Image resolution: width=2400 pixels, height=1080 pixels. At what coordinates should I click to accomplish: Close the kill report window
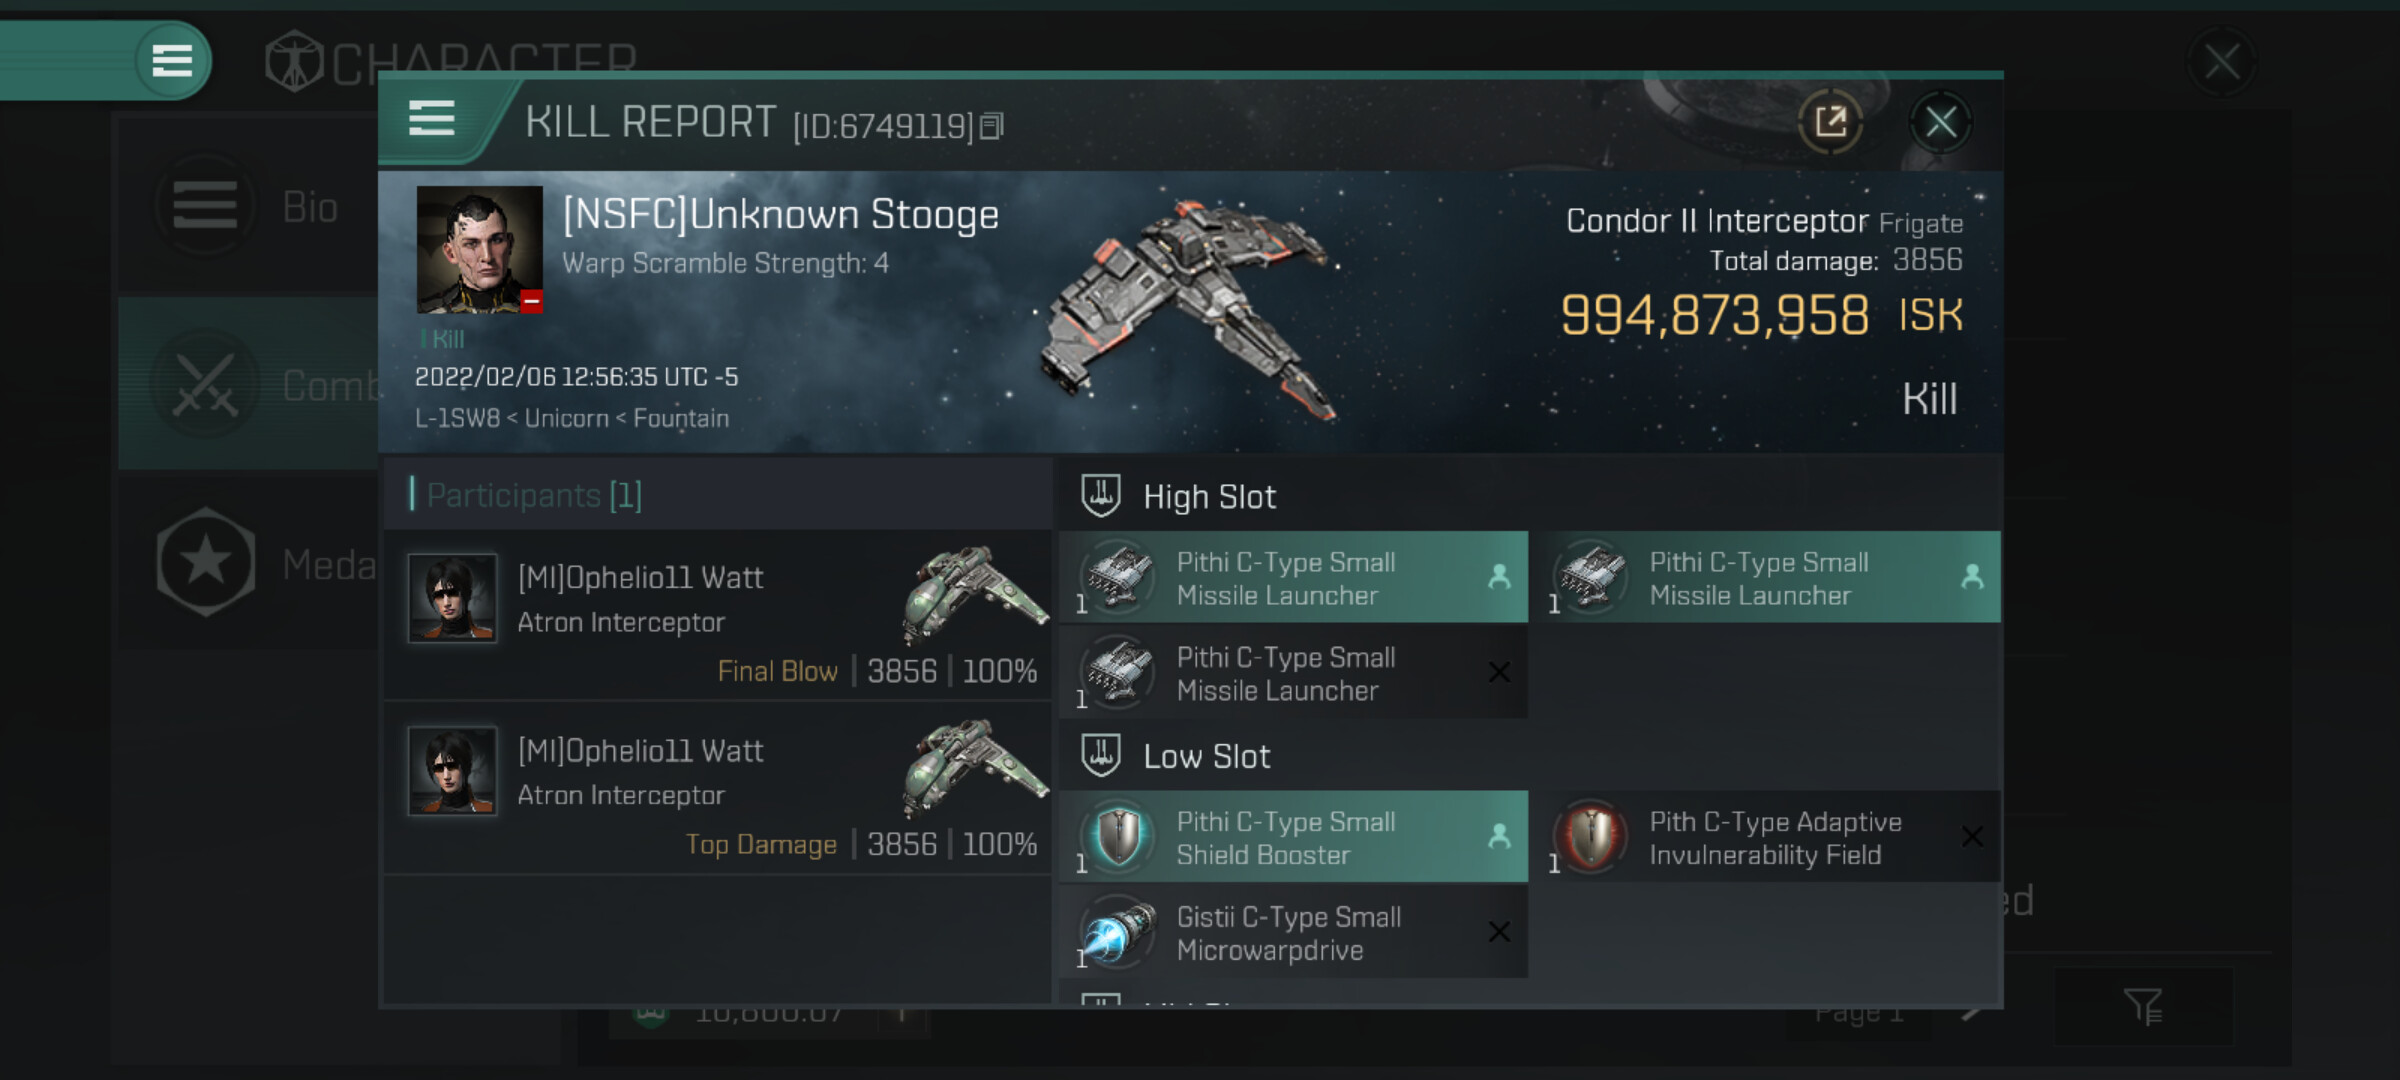click(1940, 123)
